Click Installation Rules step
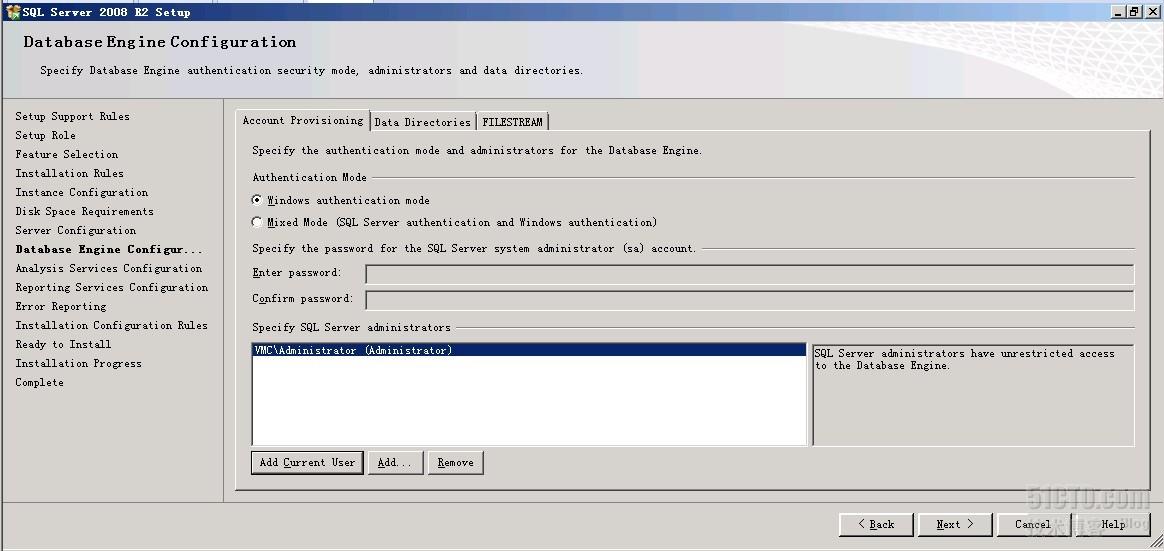1164x551 pixels. click(x=69, y=173)
